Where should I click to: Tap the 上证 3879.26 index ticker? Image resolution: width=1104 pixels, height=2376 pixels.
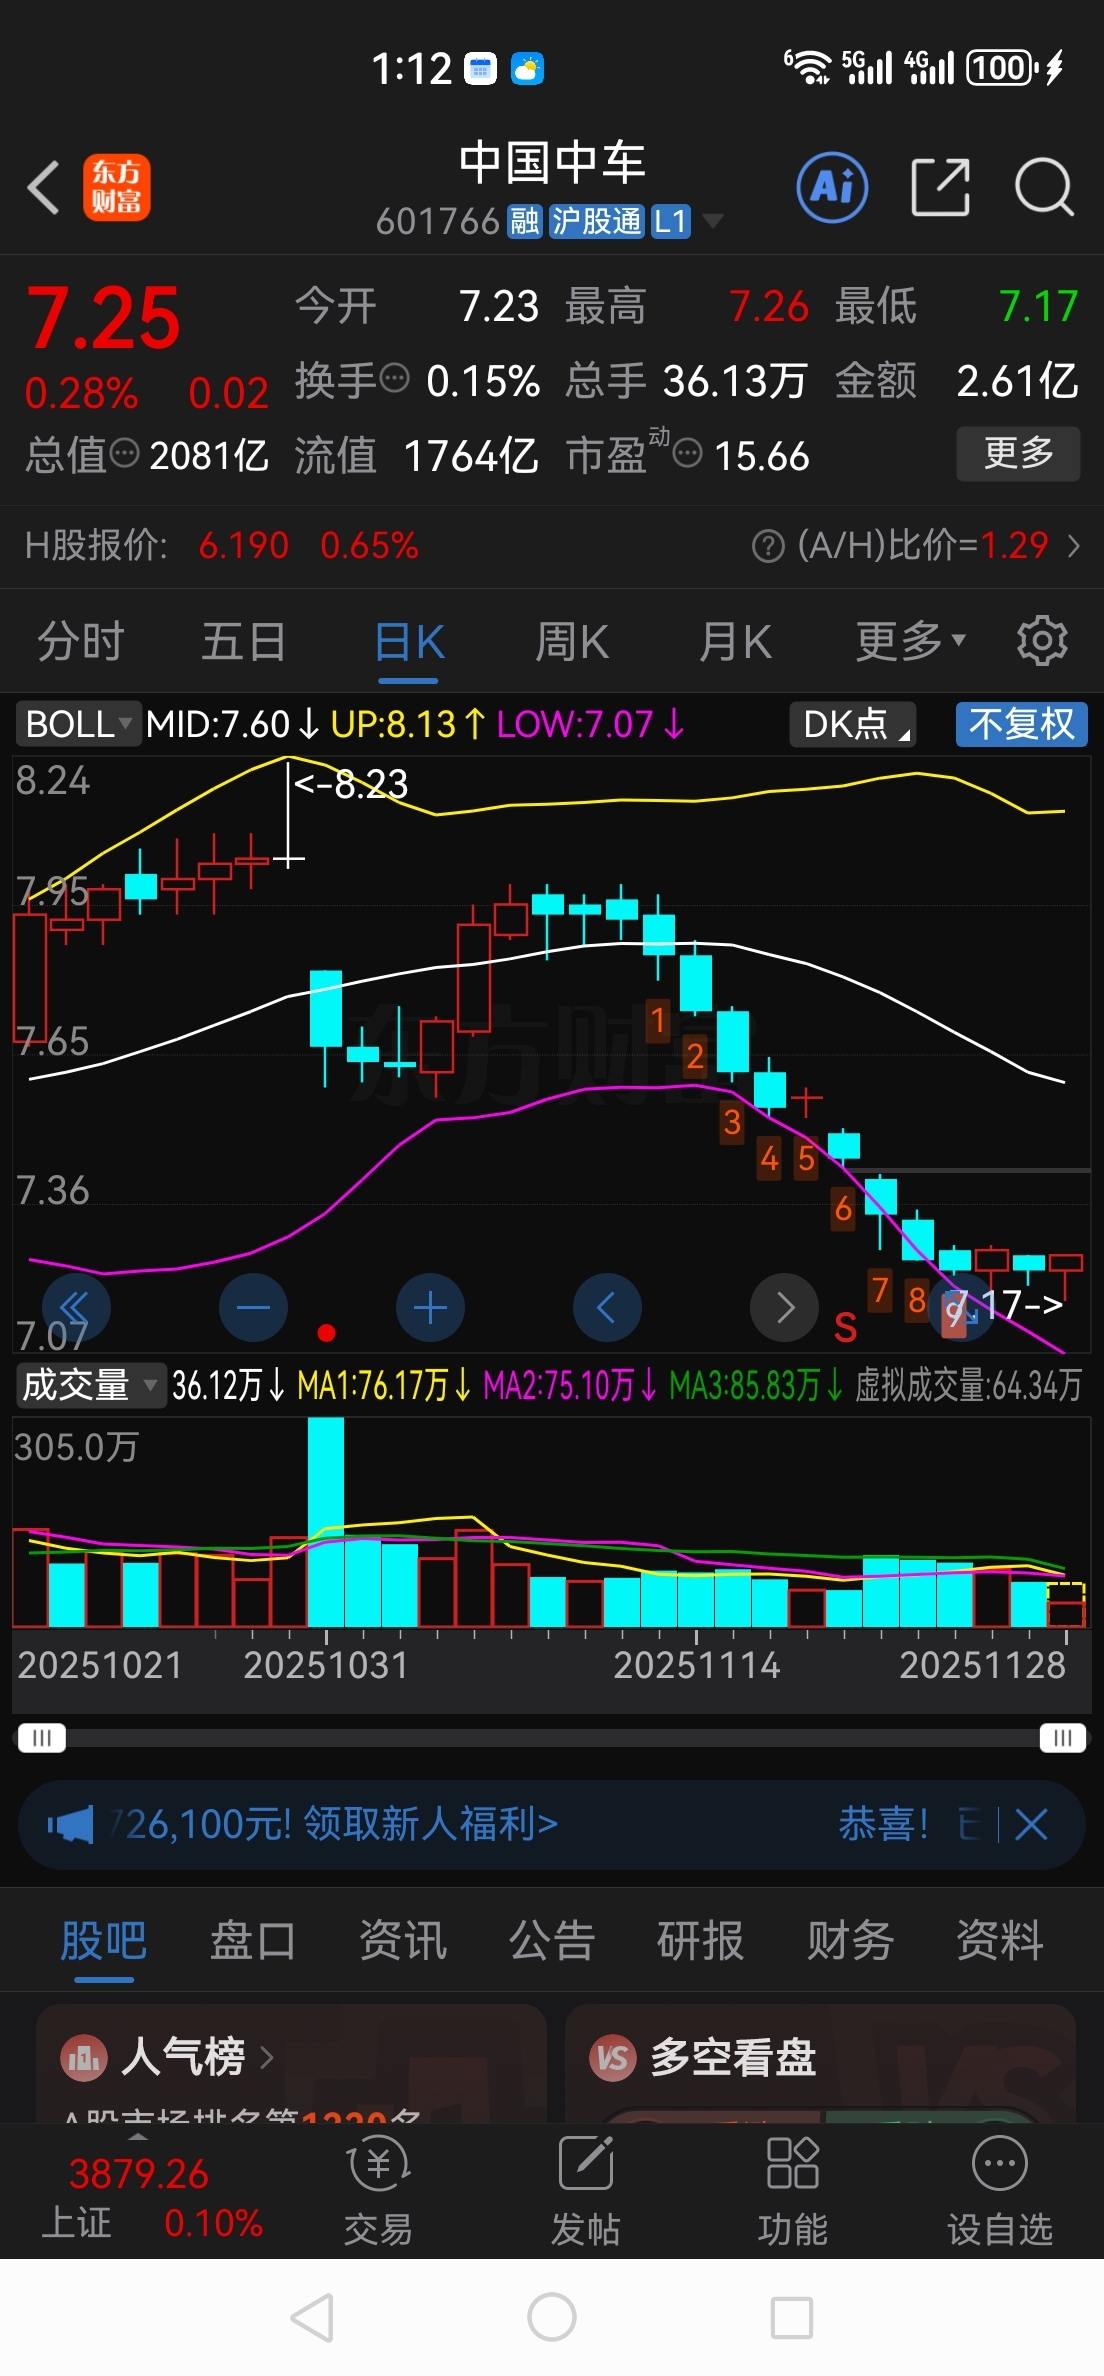pyautogui.click(x=139, y=2198)
